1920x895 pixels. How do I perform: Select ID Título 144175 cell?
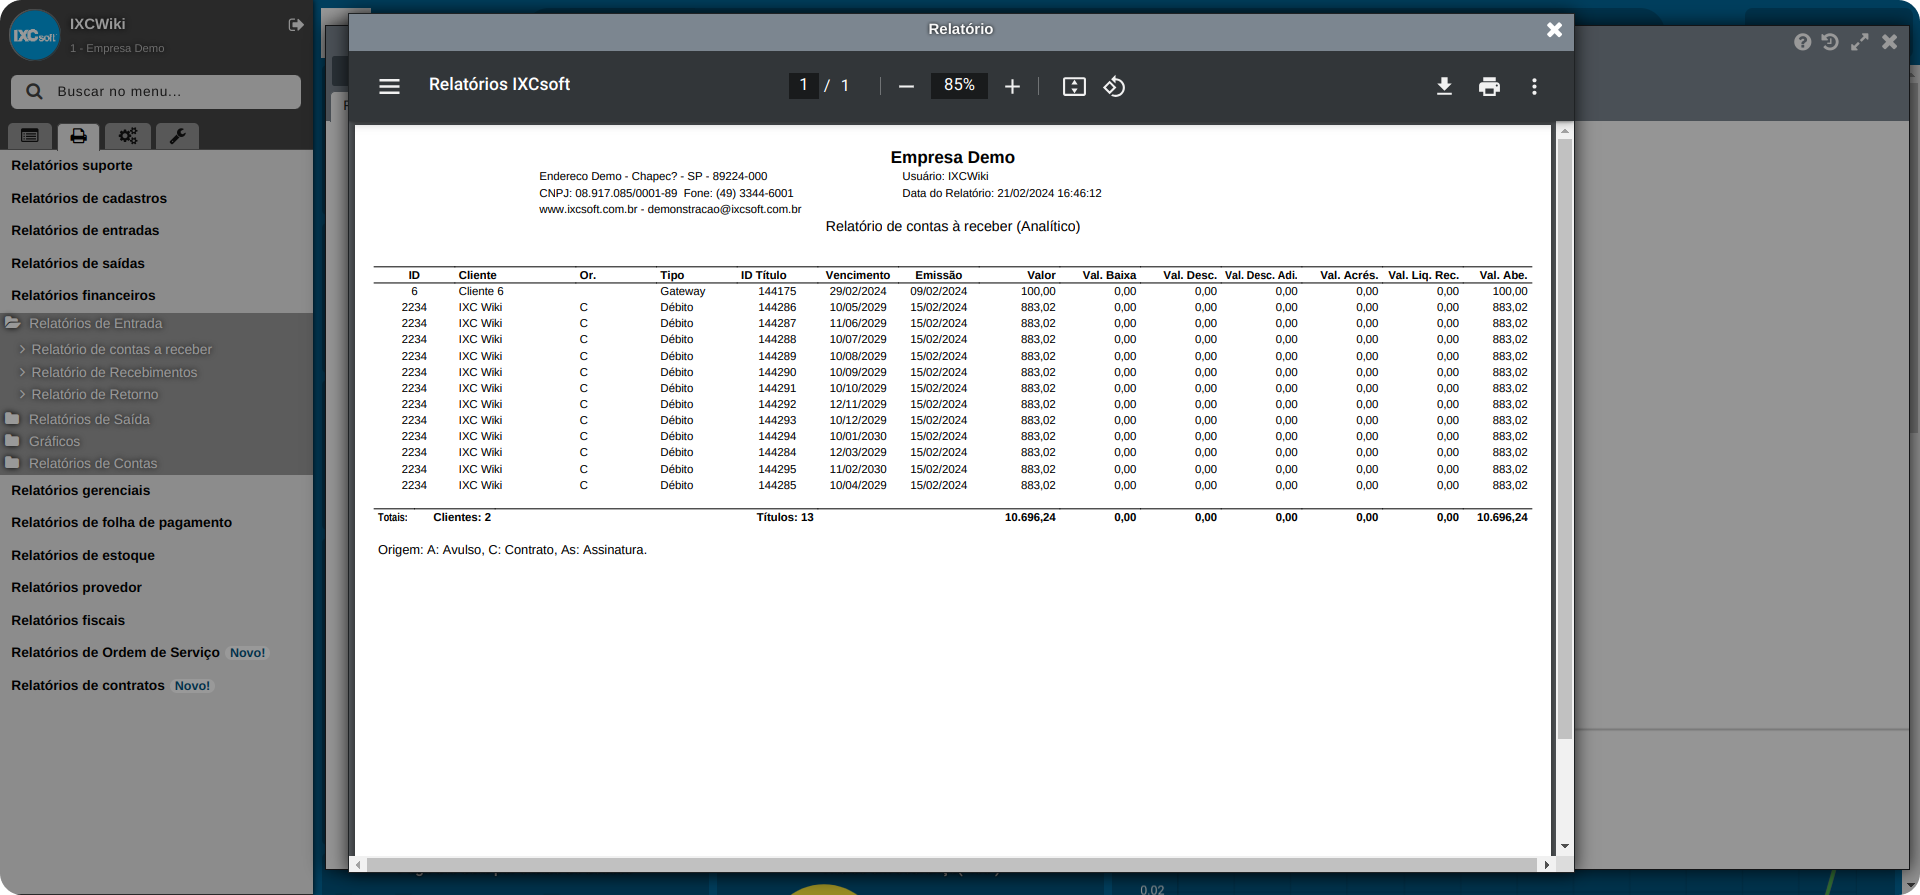point(777,292)
